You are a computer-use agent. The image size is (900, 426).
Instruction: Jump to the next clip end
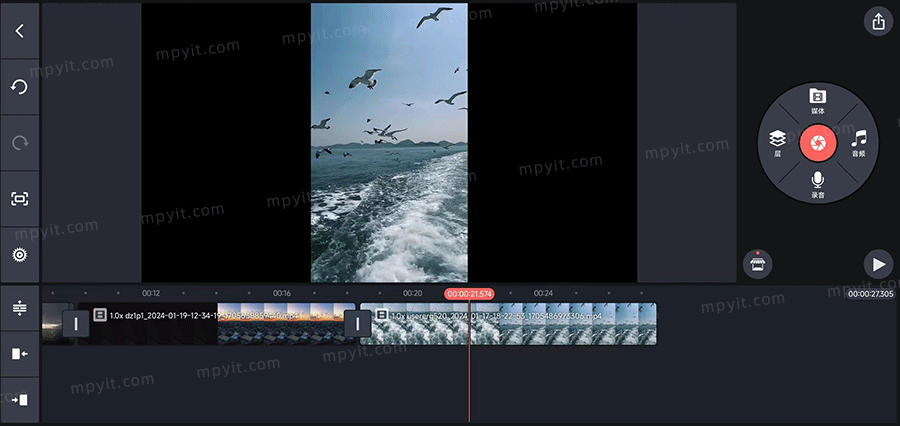(x=20, y=400)
